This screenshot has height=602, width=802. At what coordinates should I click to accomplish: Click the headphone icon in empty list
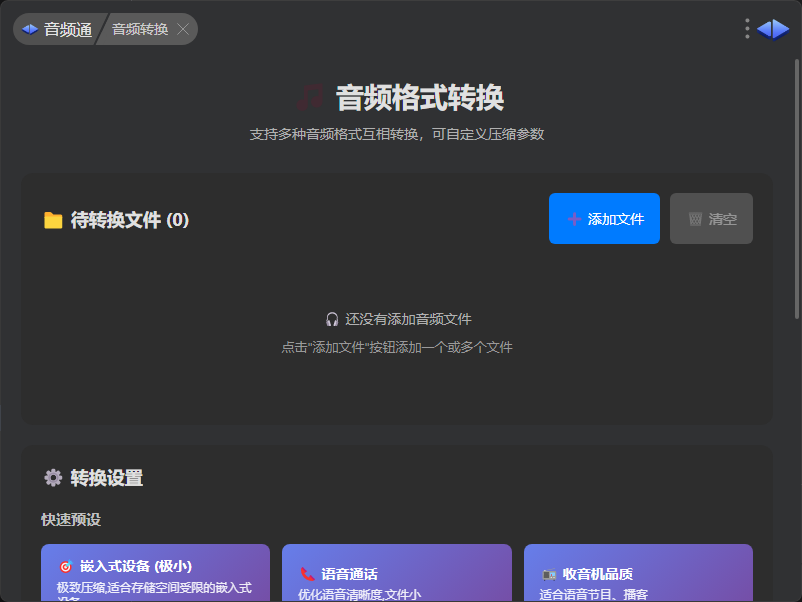click(332, 319)
